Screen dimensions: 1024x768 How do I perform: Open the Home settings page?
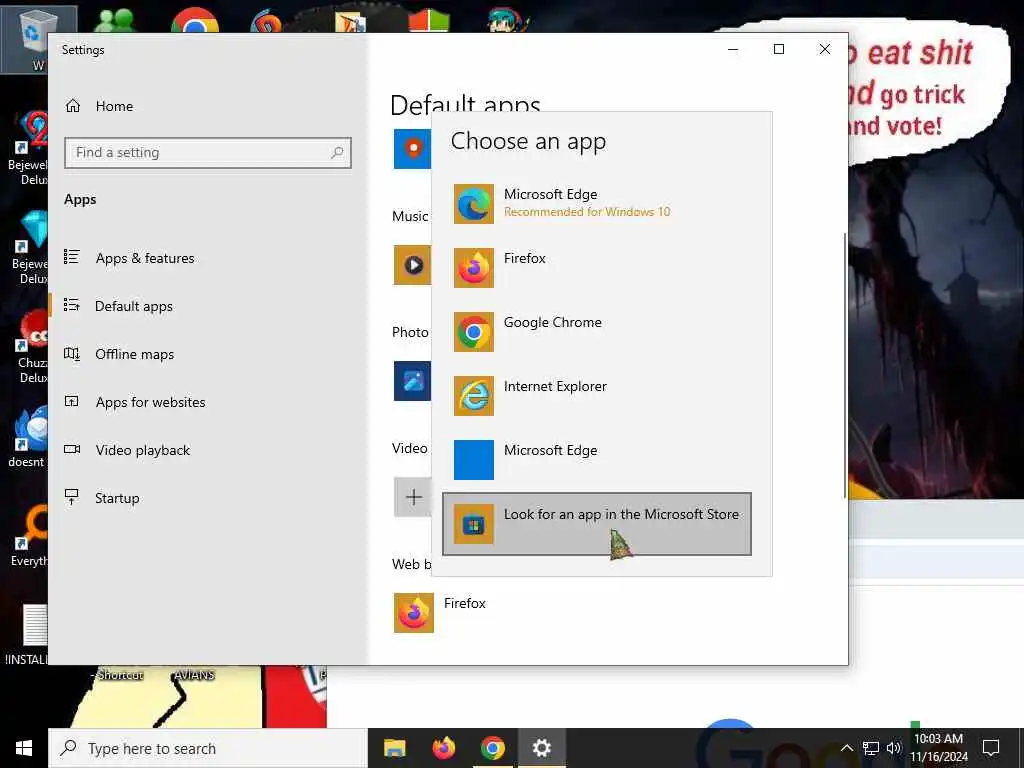point(99,106)
